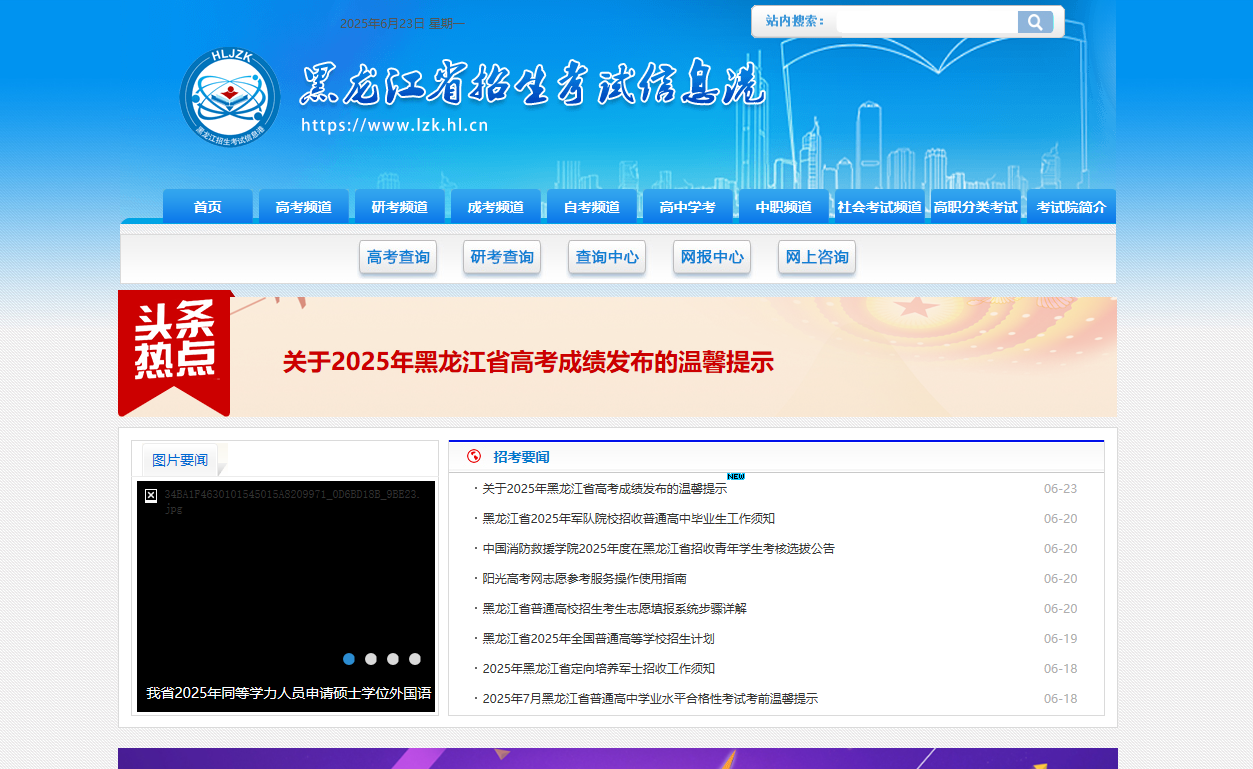Viewport: 1253px width, 769px height.
Task: Click the HLJZK circular site logo
Action: pyautogui.click(x=230, y=97)
